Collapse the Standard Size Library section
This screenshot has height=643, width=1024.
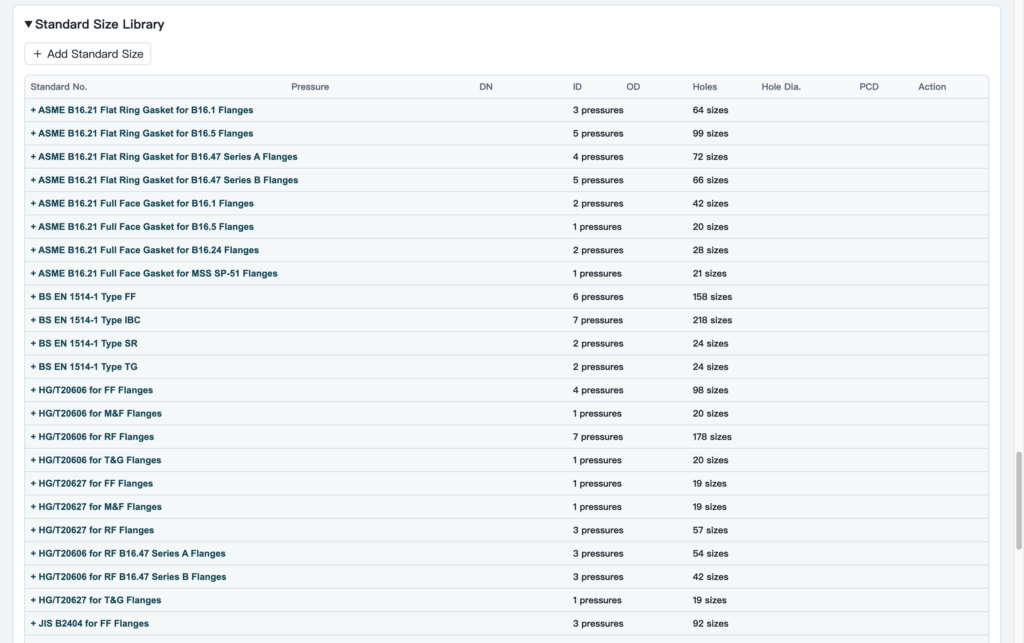(94, 24)
